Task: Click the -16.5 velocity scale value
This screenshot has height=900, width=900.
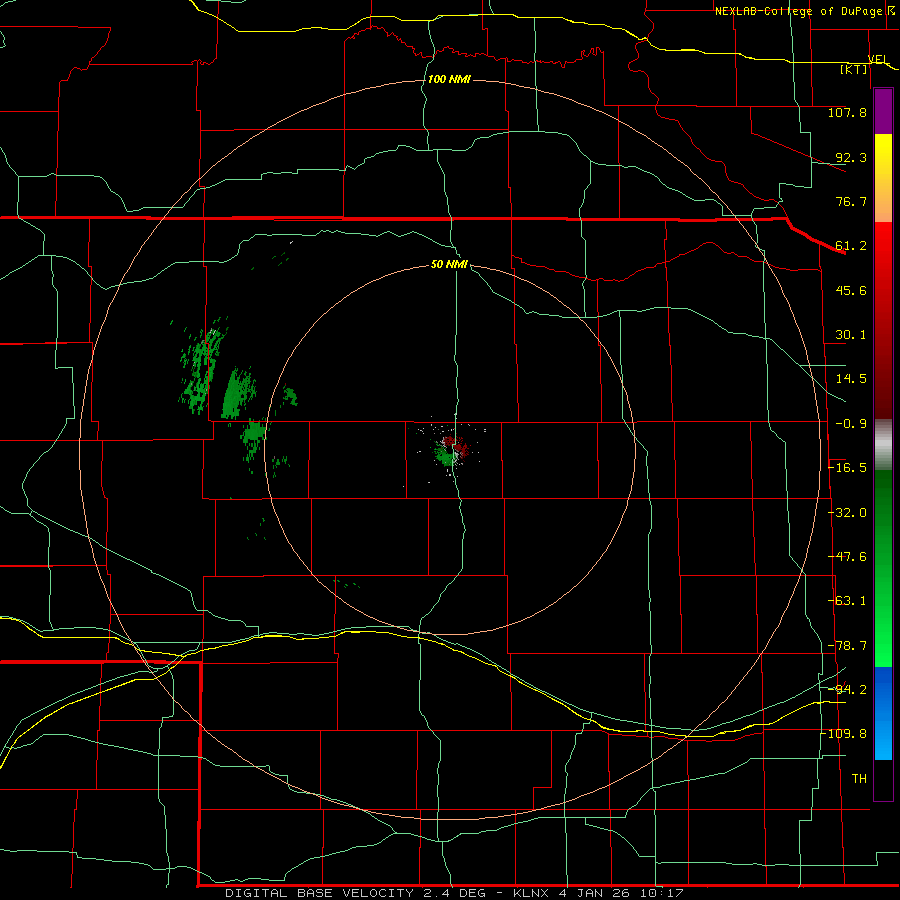Action: pyautogui.click(x=847, y=468)
